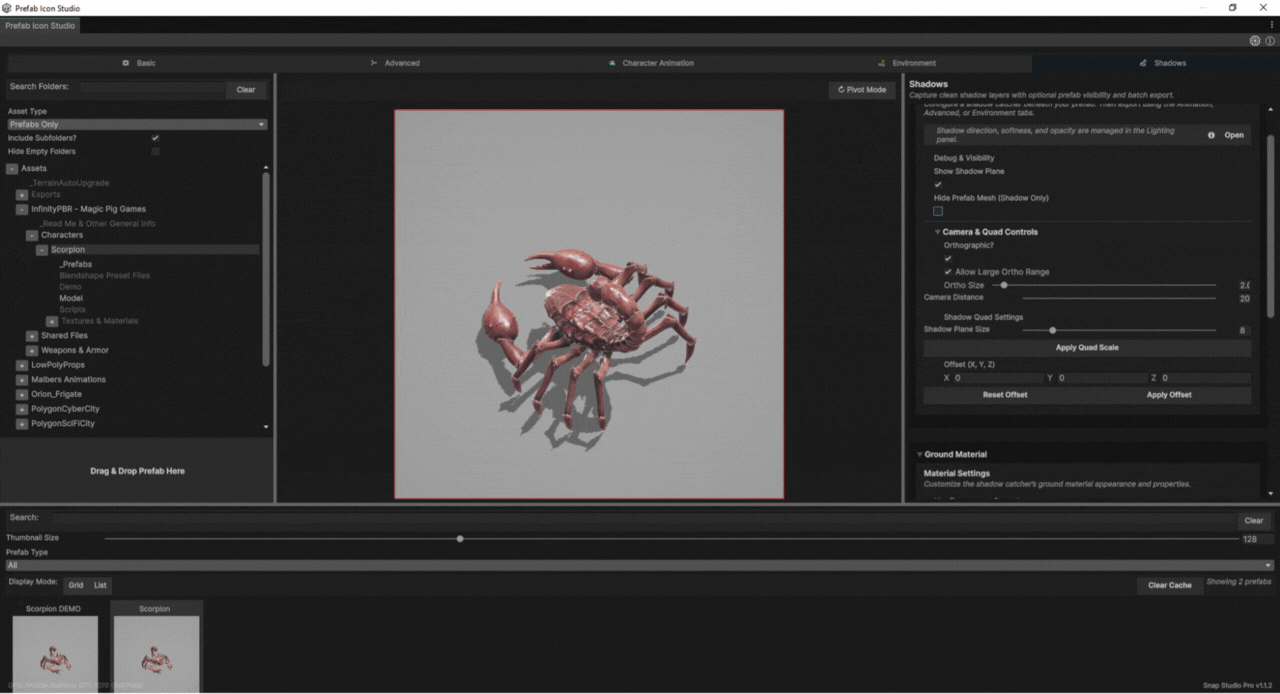Expand the PolygonSciFiCity folder
The image size is (1280, 694).
[x=22, y=424]
